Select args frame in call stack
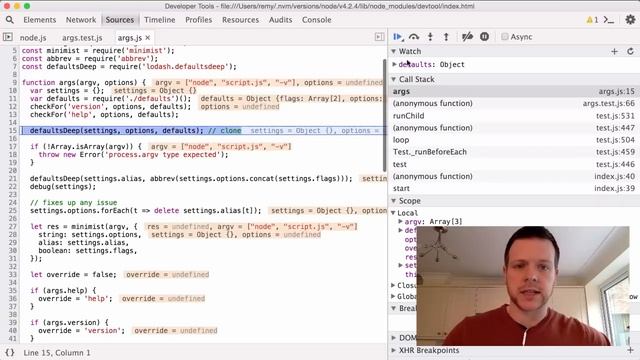 [x=514, y=91]
